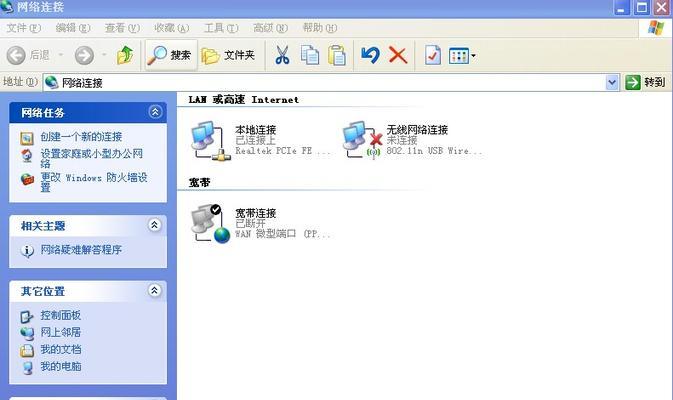This screenshot has height=400, width=673.
Task: Click the properties checkmark page icon
Action: (433, 55)
